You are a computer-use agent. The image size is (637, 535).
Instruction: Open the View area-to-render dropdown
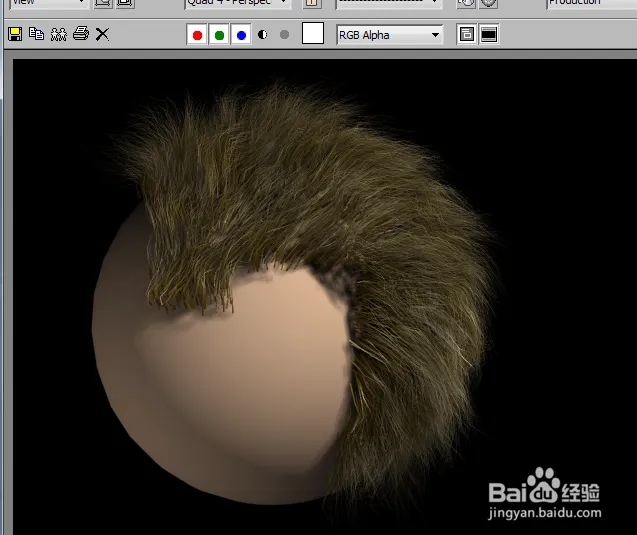point(48,3)
